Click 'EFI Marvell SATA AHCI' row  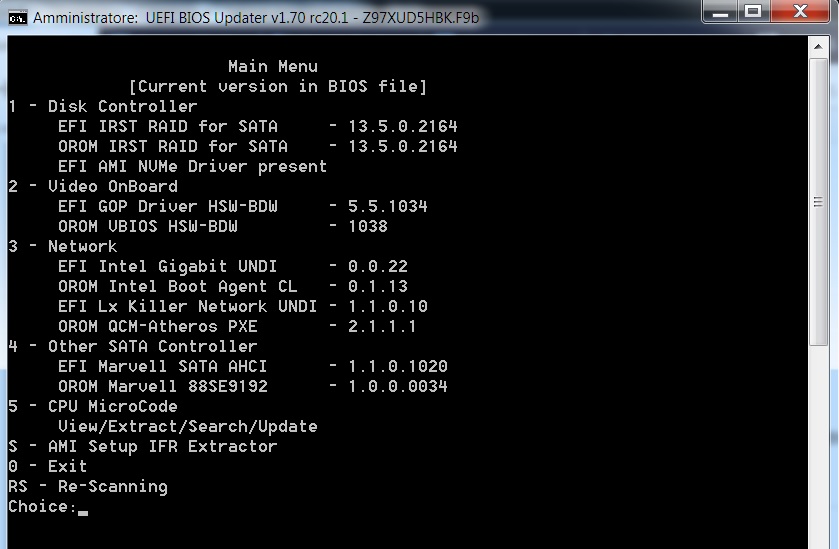[253, 367]
